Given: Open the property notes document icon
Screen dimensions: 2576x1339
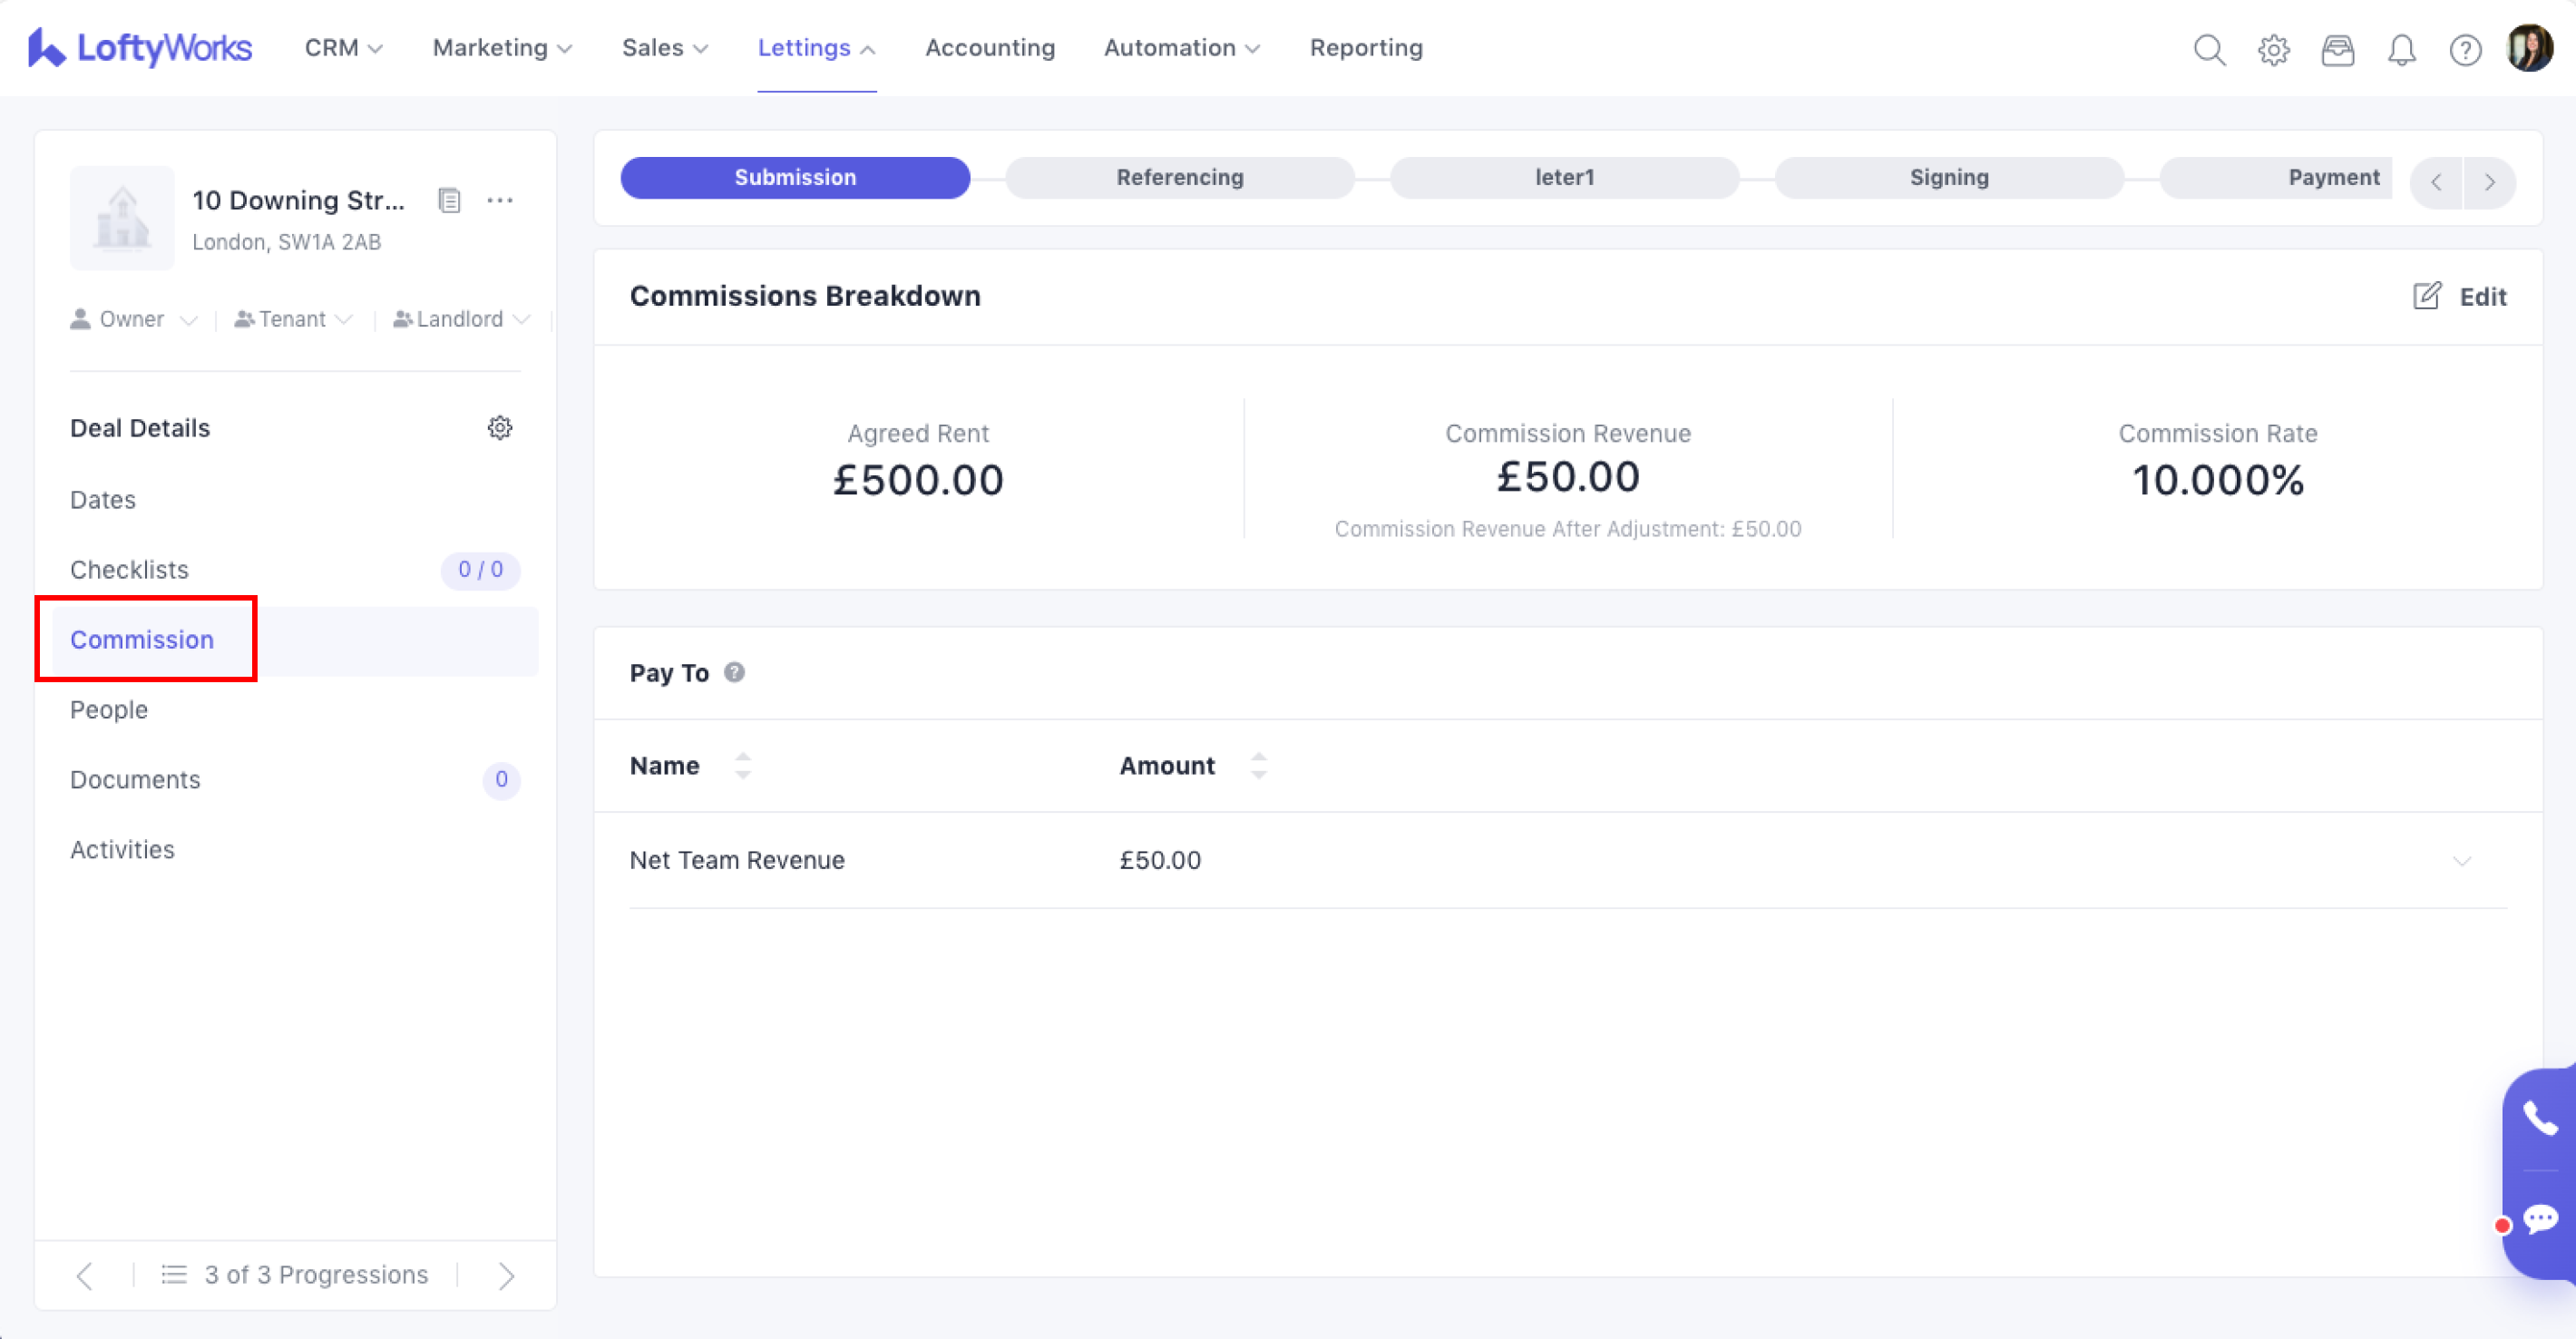Looking at the screenshot, I should pyautogui.click(x=449, y=201).
